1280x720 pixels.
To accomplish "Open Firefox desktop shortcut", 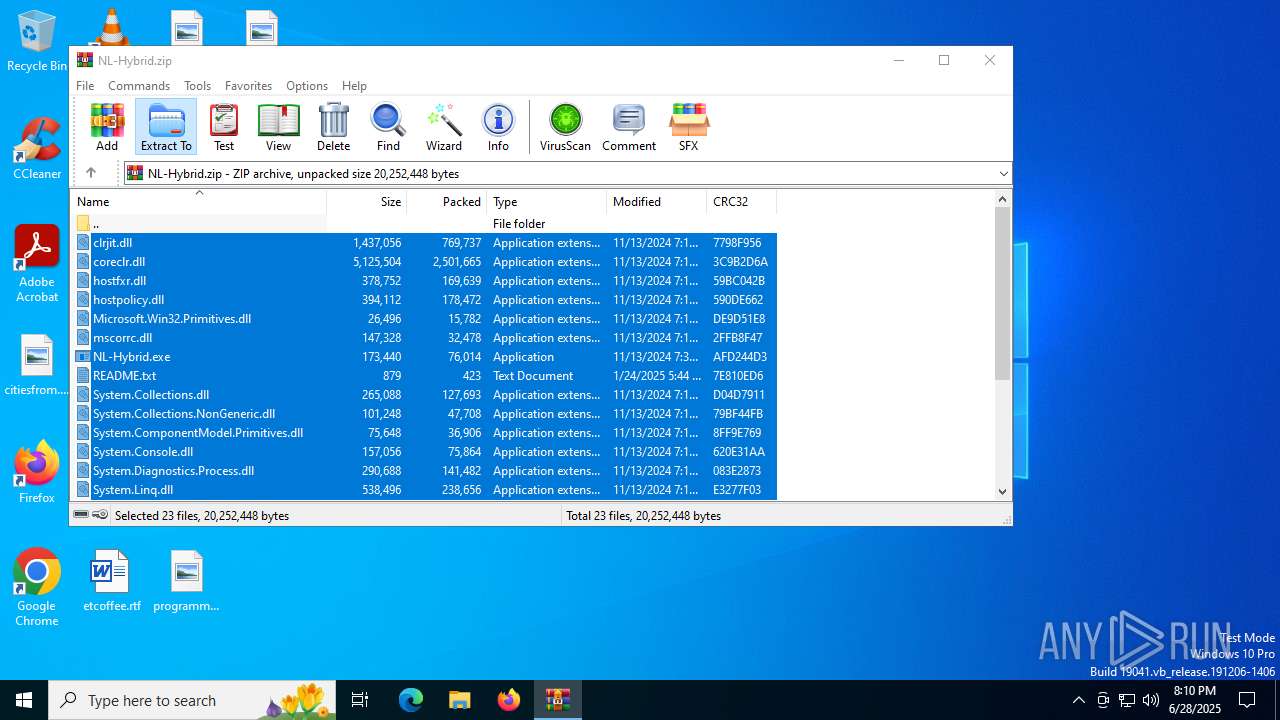I will point(37,472).
